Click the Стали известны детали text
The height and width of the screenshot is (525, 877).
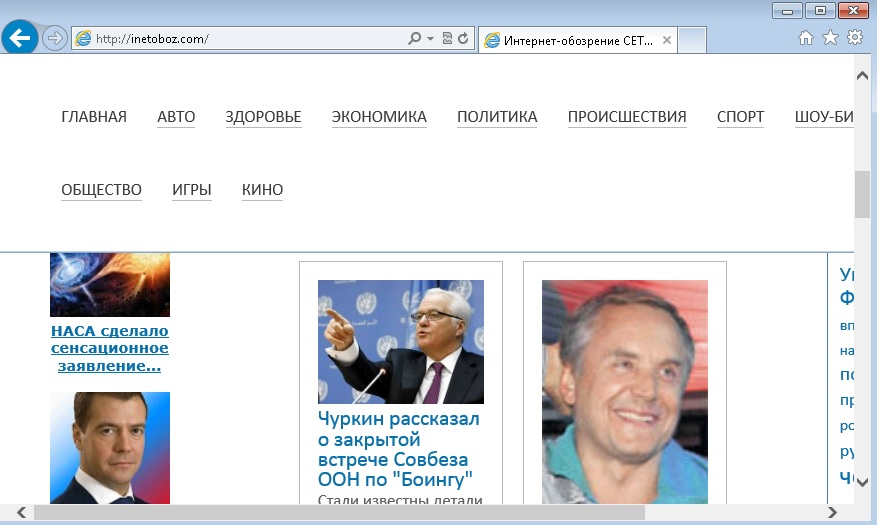(x=400, y=499)
